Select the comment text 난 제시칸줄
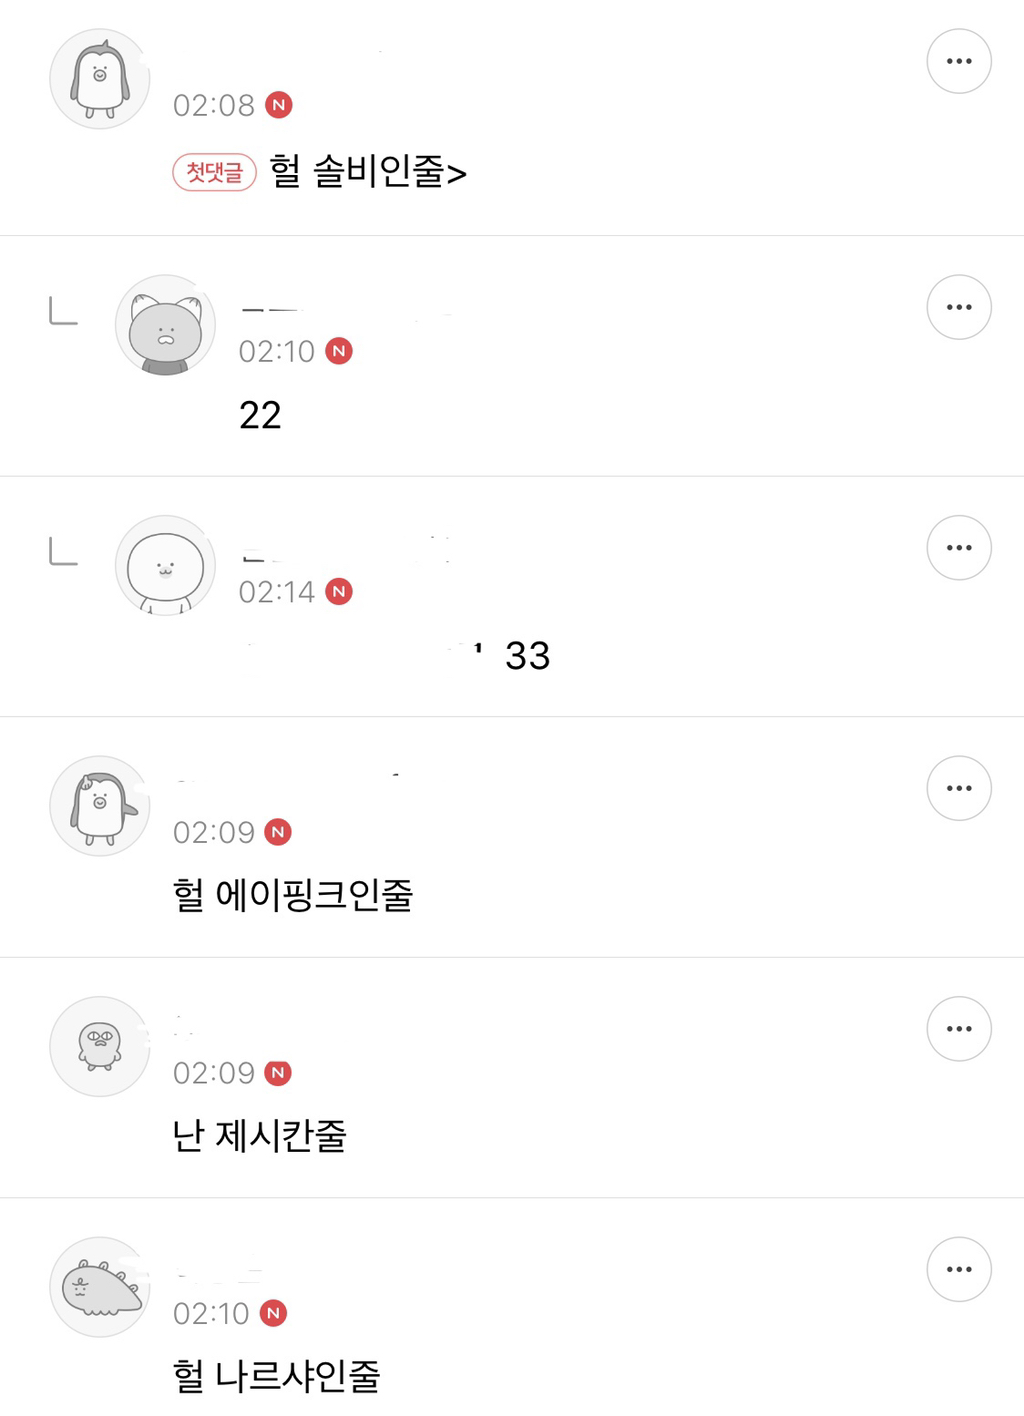The image size is (1024, 1416). tap(259, 1135)
